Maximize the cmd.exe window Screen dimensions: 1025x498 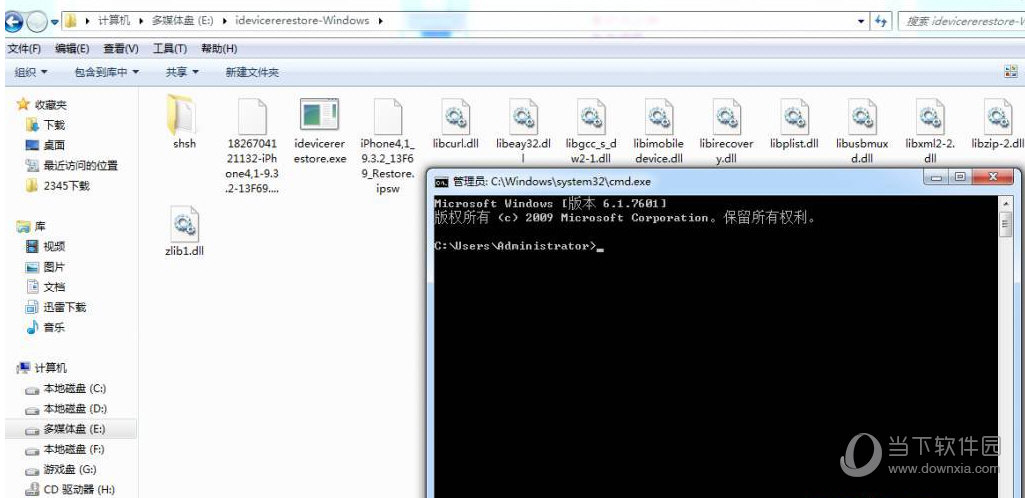coord(959,177)
